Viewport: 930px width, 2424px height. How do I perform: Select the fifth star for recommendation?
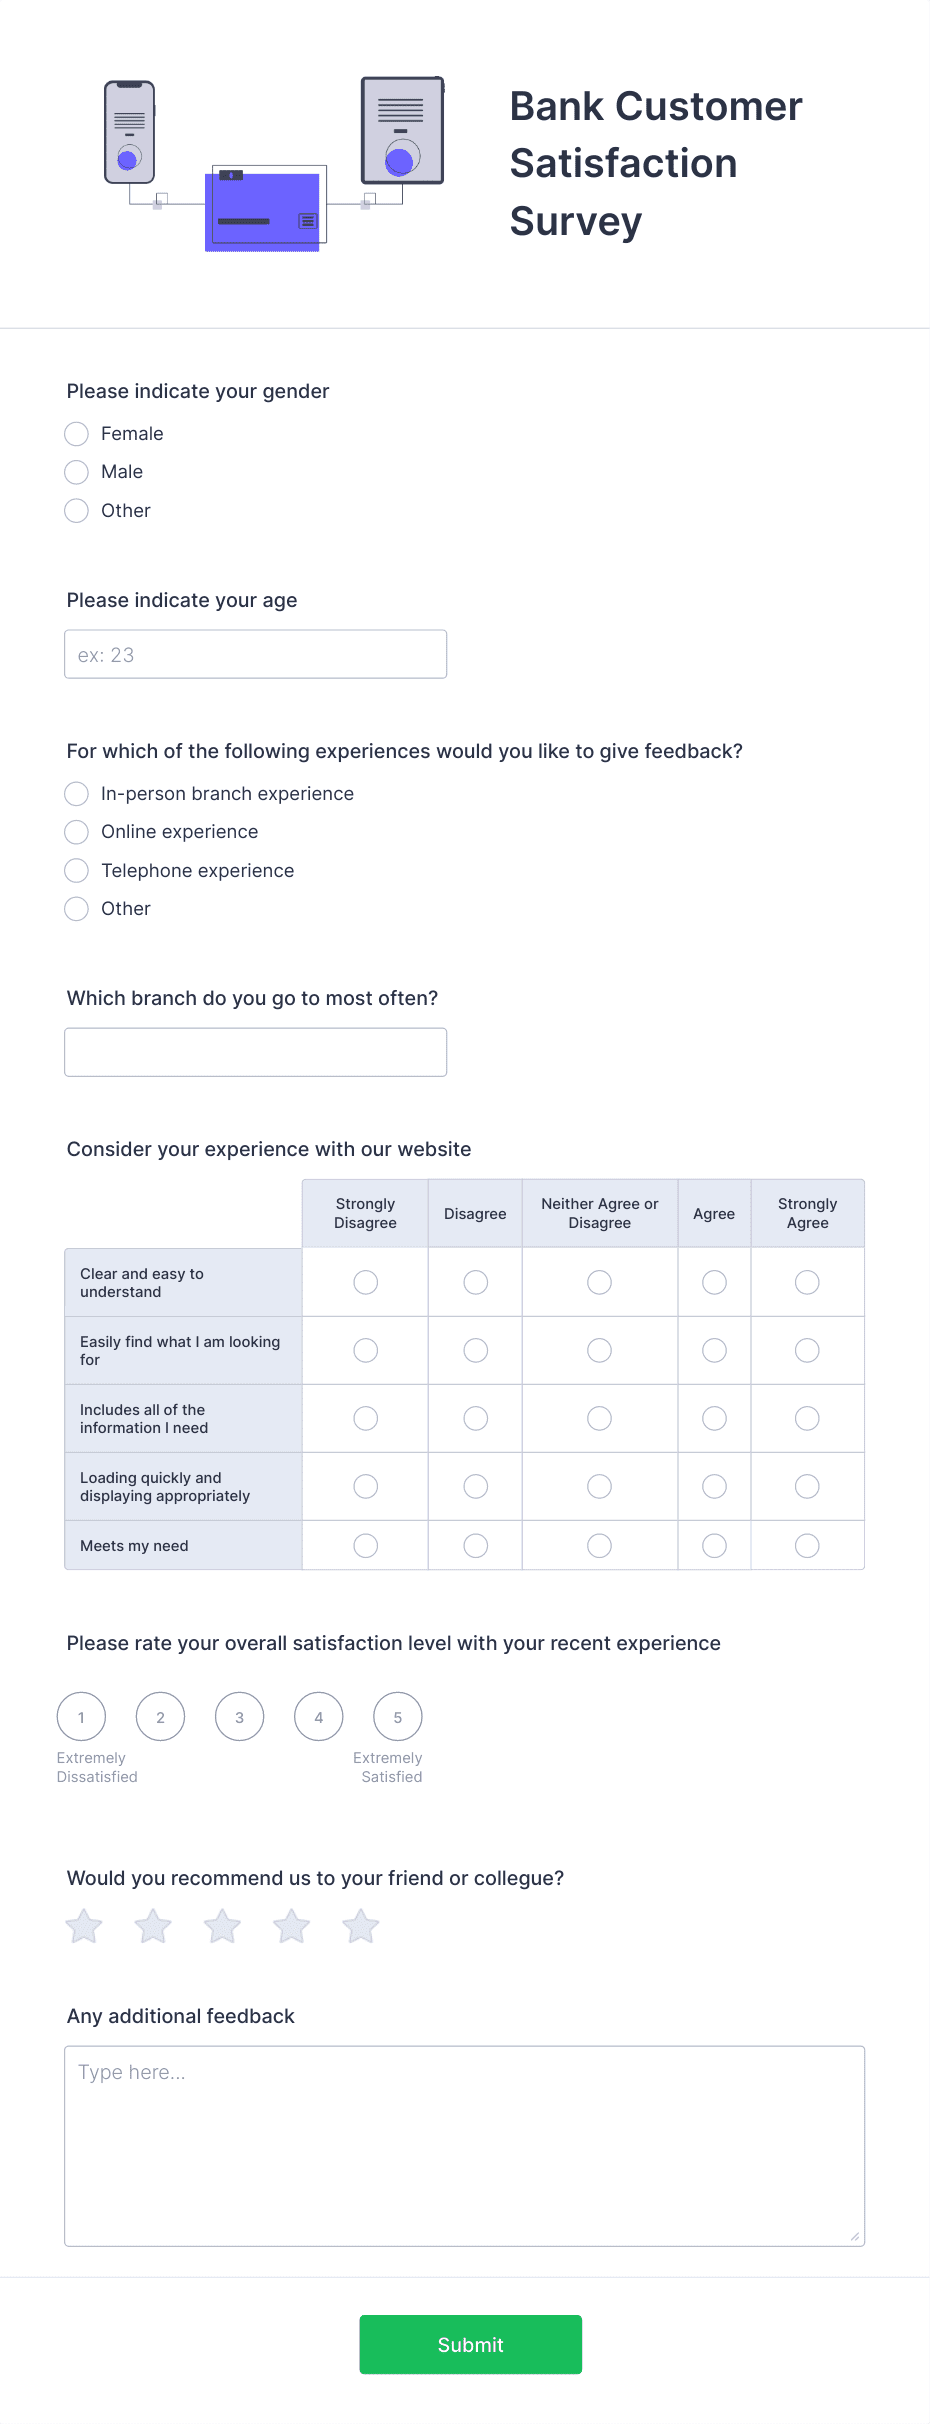[360, 1925]
